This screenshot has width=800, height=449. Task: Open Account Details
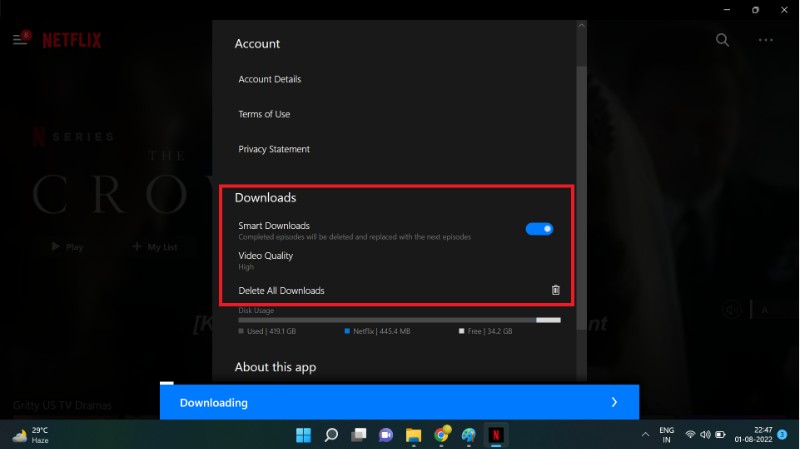(x=269, y=79)
